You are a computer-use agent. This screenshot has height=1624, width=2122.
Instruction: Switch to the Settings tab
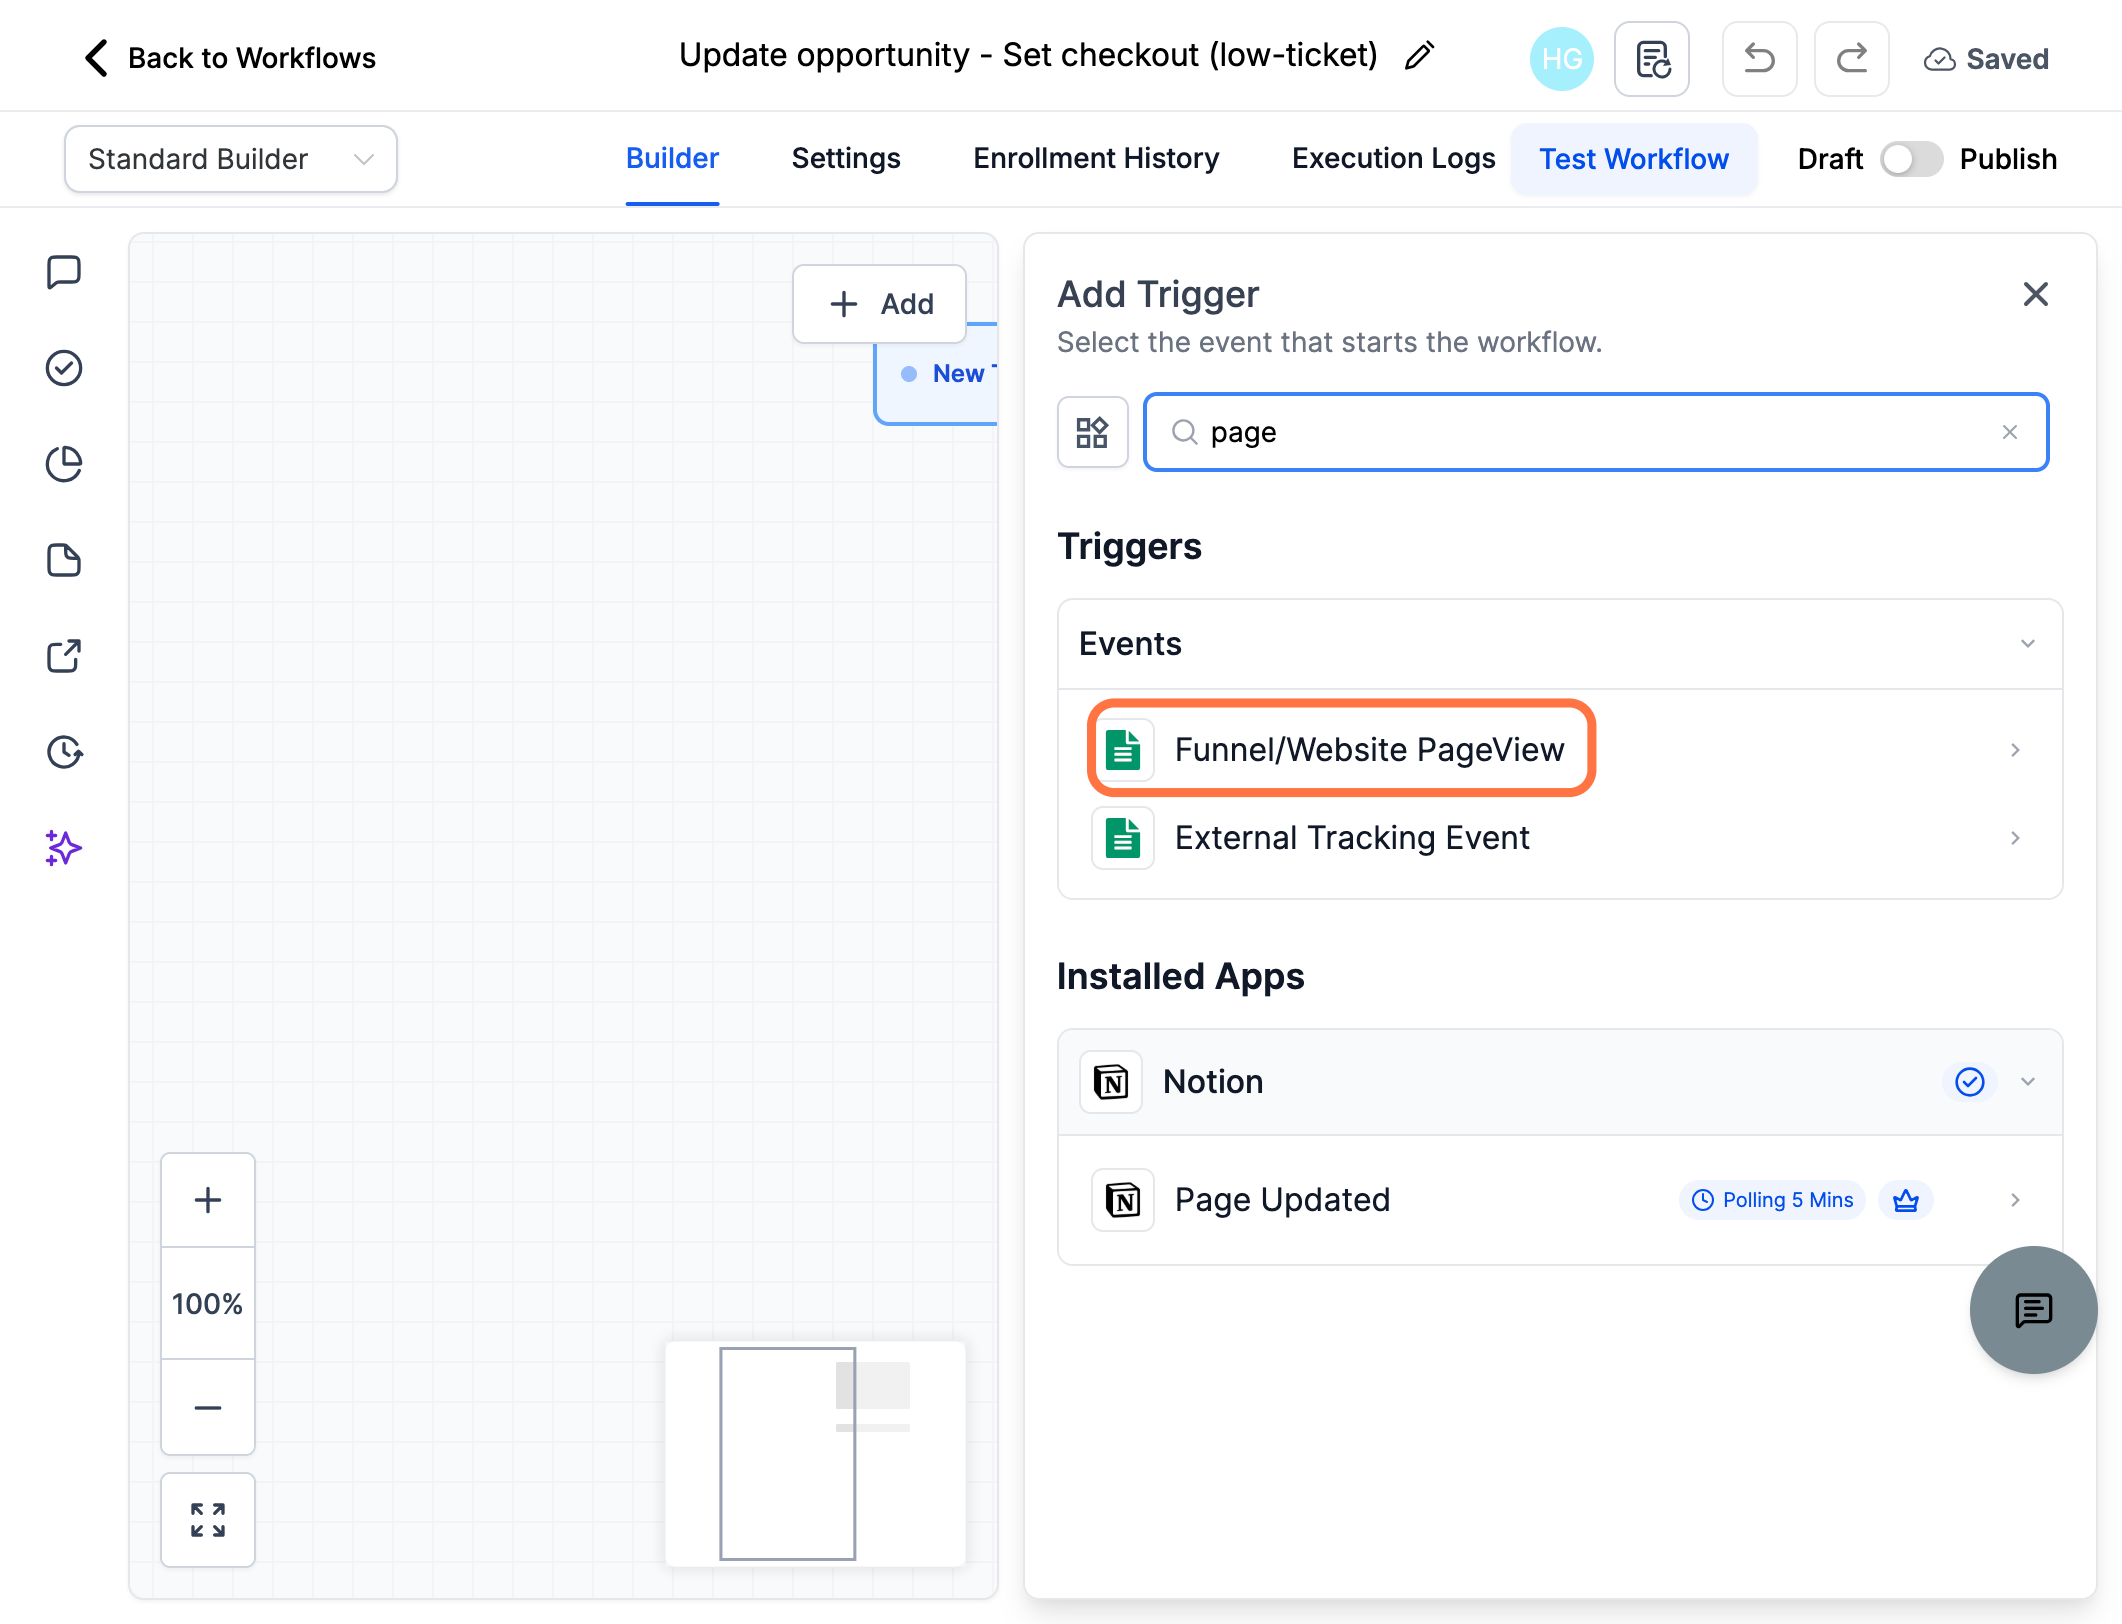pos(846,159)
